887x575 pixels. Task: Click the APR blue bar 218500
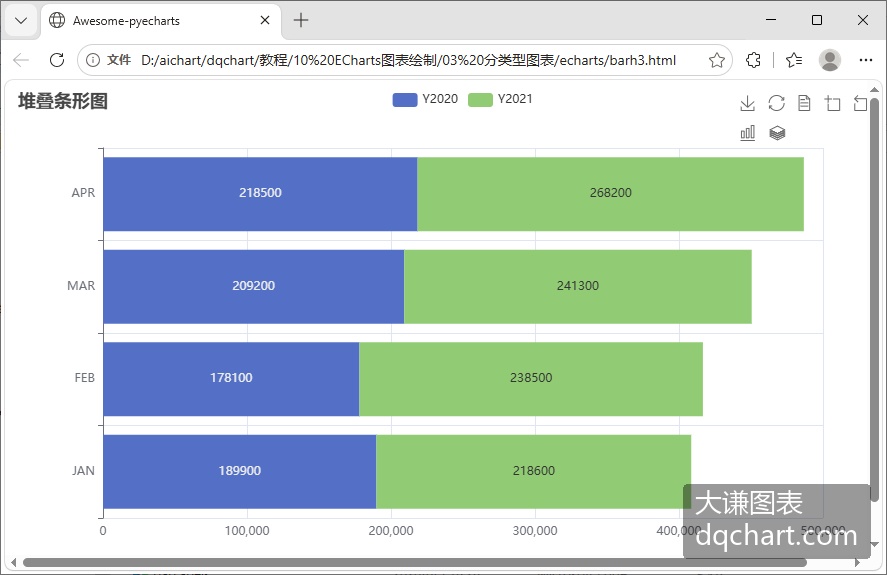click(260, 194)
